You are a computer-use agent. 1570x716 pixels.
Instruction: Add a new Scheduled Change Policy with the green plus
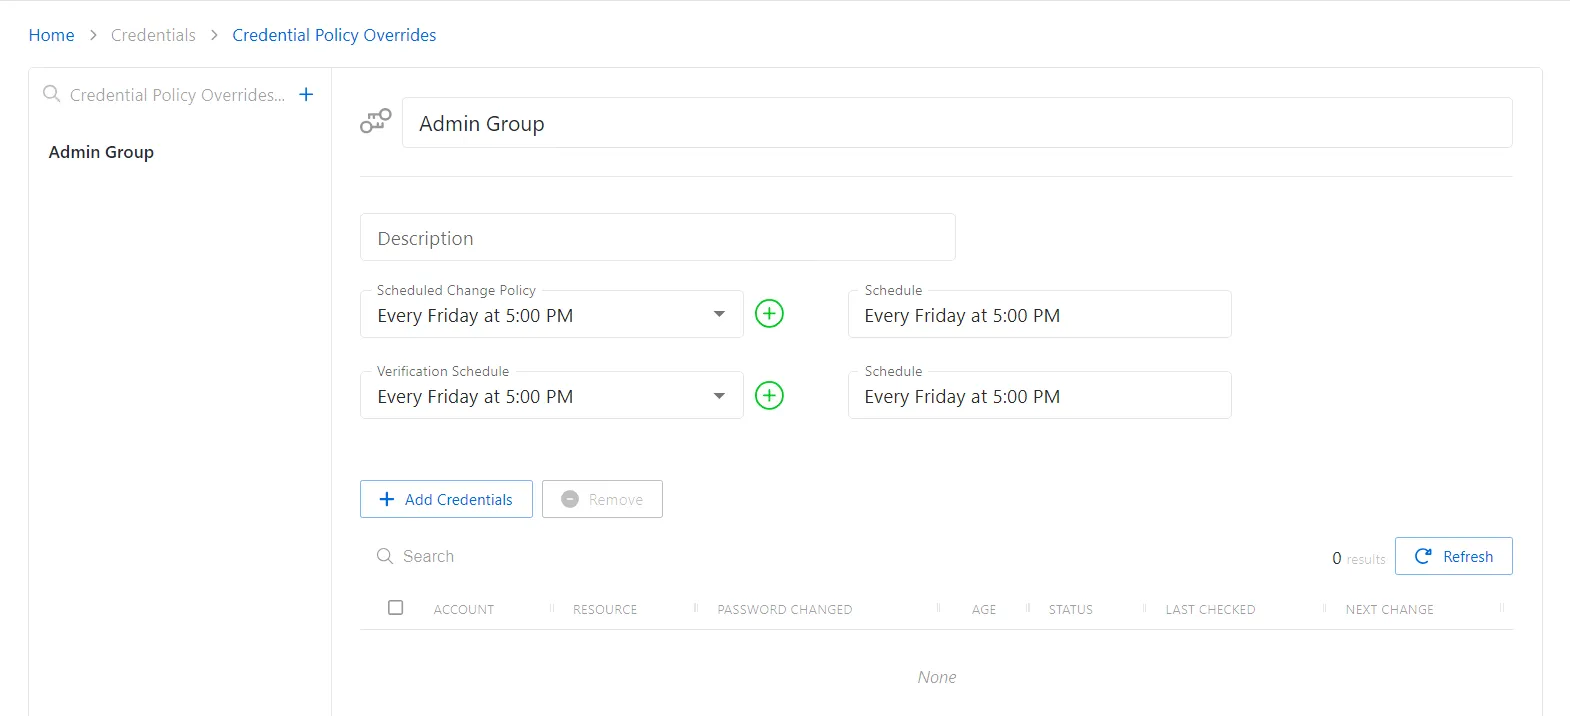click(769, 314)
